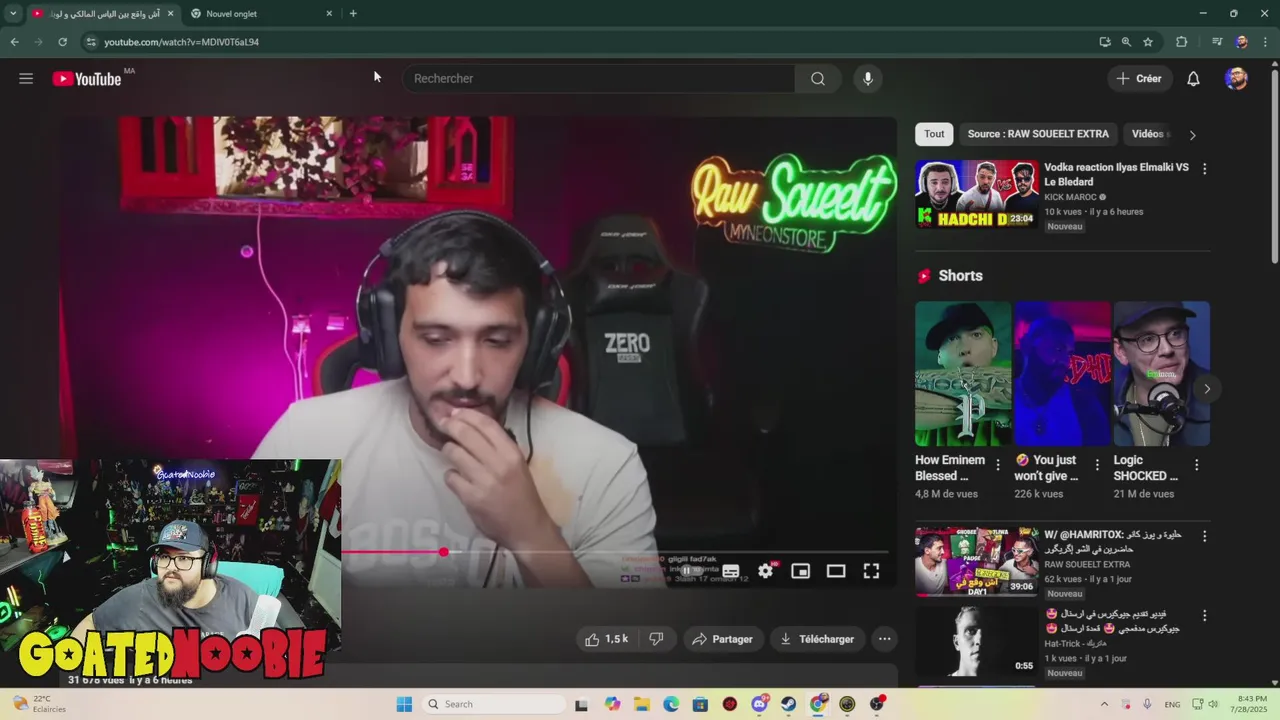Image resolution: width=1280 pixels, height=720 pixels.
Task: Open options for the Logic SHOCKED short
Action: (1196, 465)
